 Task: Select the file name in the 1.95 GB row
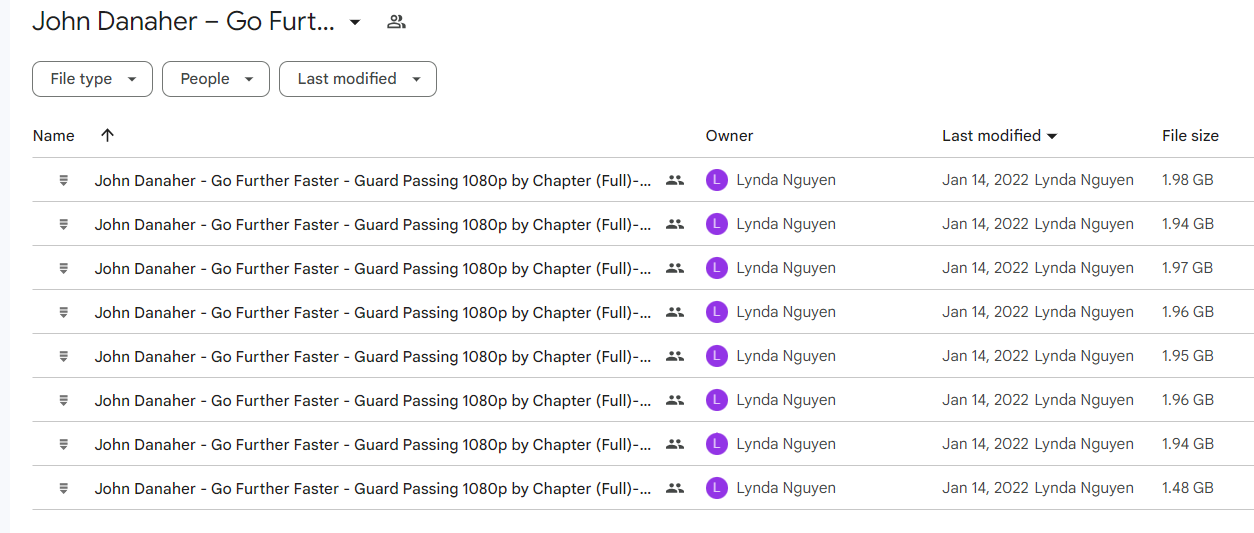pos(373,357)
